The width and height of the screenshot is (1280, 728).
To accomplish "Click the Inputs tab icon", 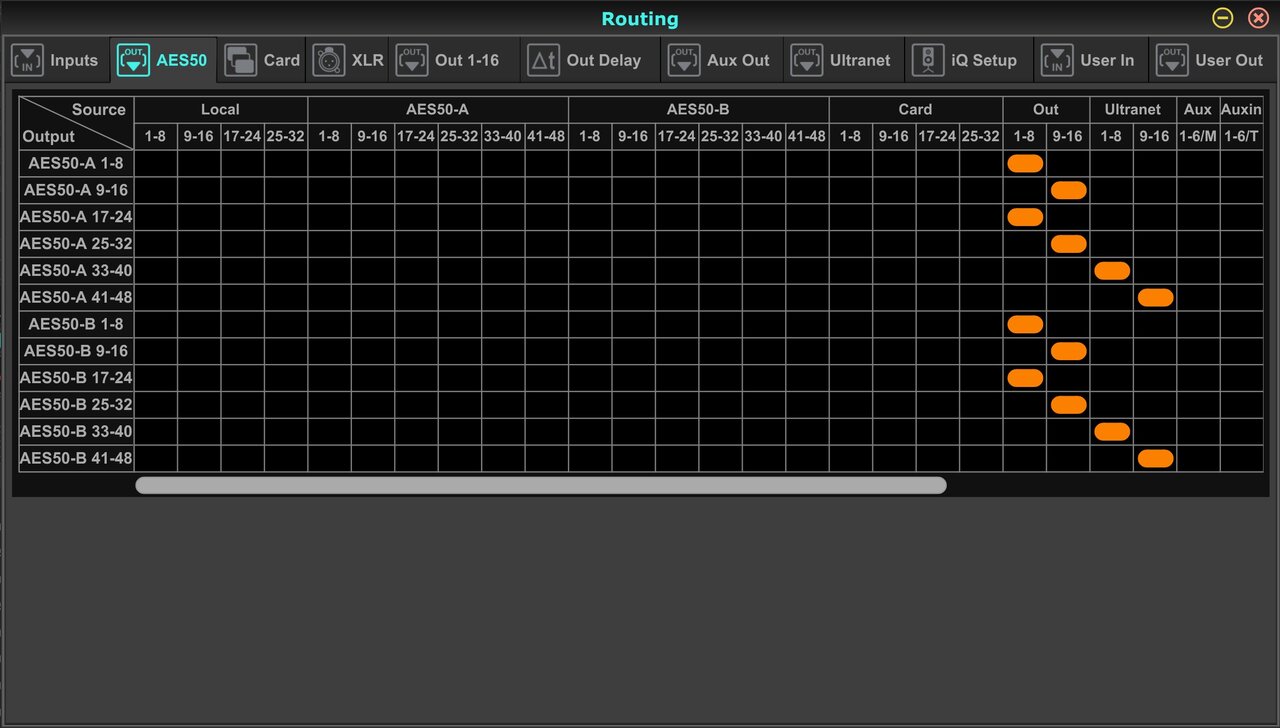I will click(27, 60).
